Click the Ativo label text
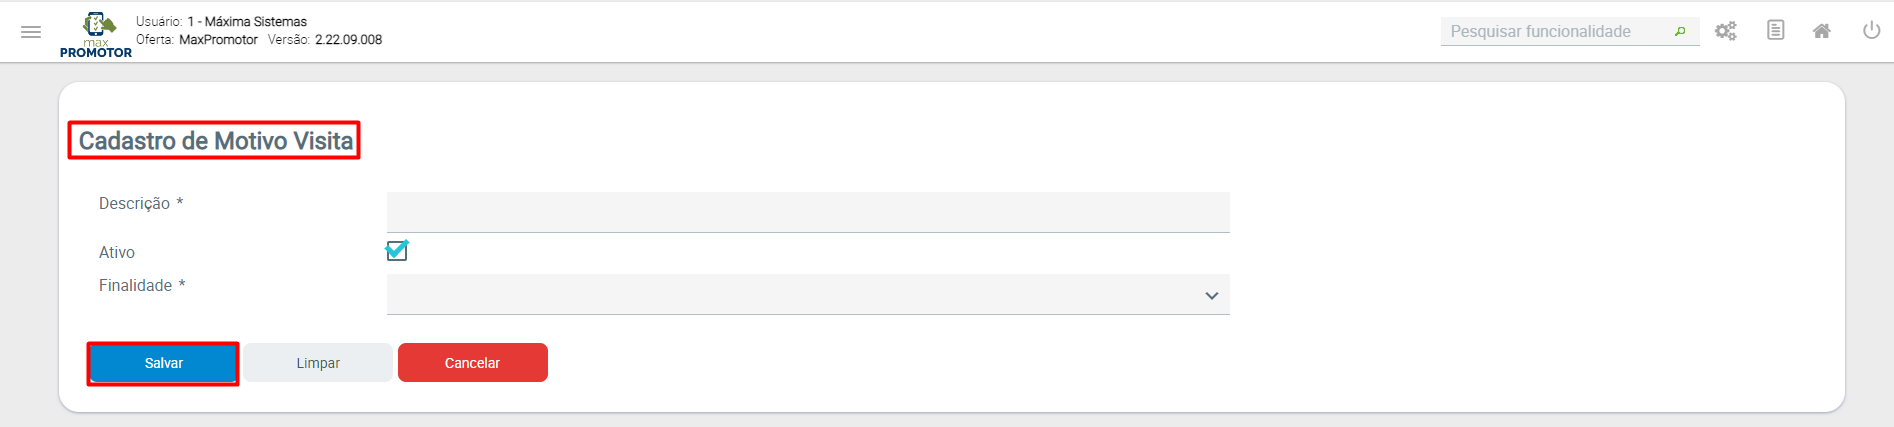Image resolution: width=1894 pixels, height=427 pixels. 117,253
